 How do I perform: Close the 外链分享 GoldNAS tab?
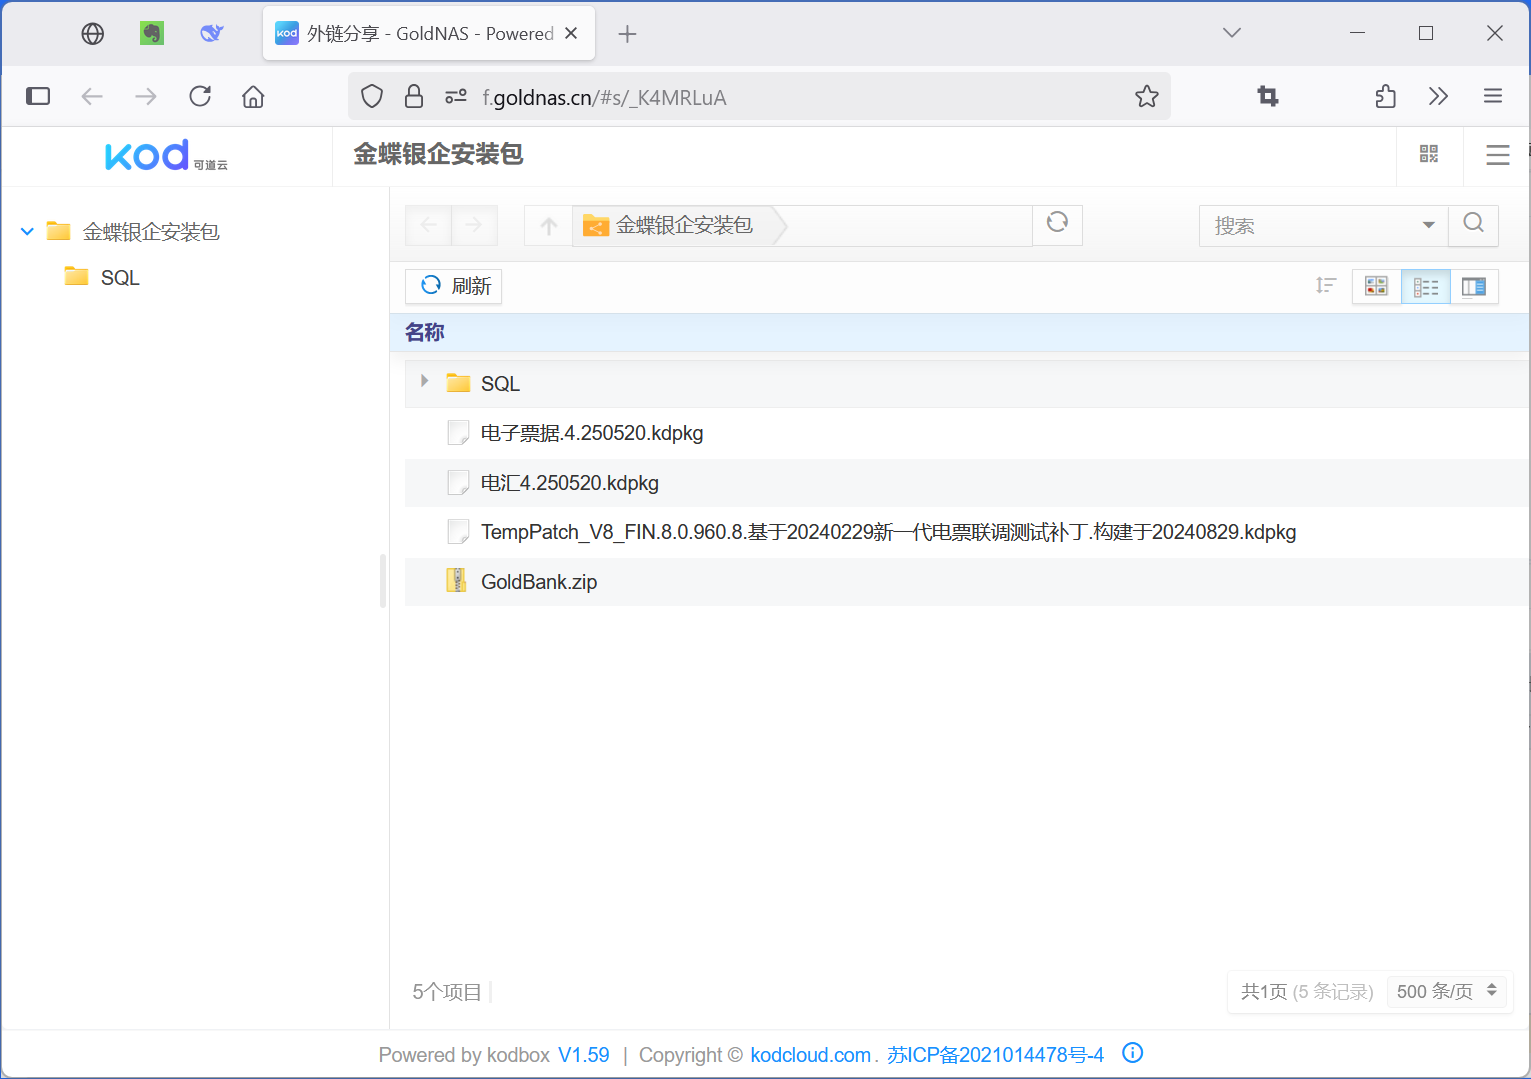click(x=571, y=33)
